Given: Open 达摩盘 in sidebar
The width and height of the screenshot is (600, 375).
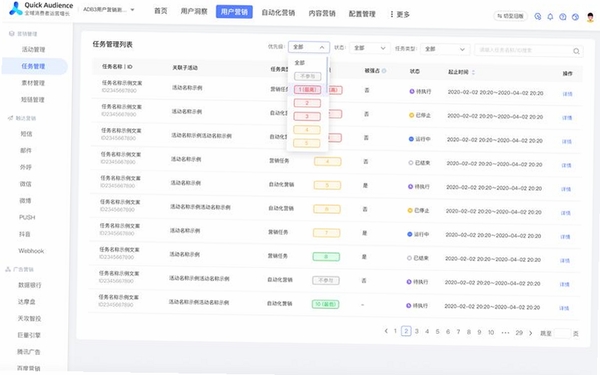Looking at the screenshot, I should coord(26,302).
